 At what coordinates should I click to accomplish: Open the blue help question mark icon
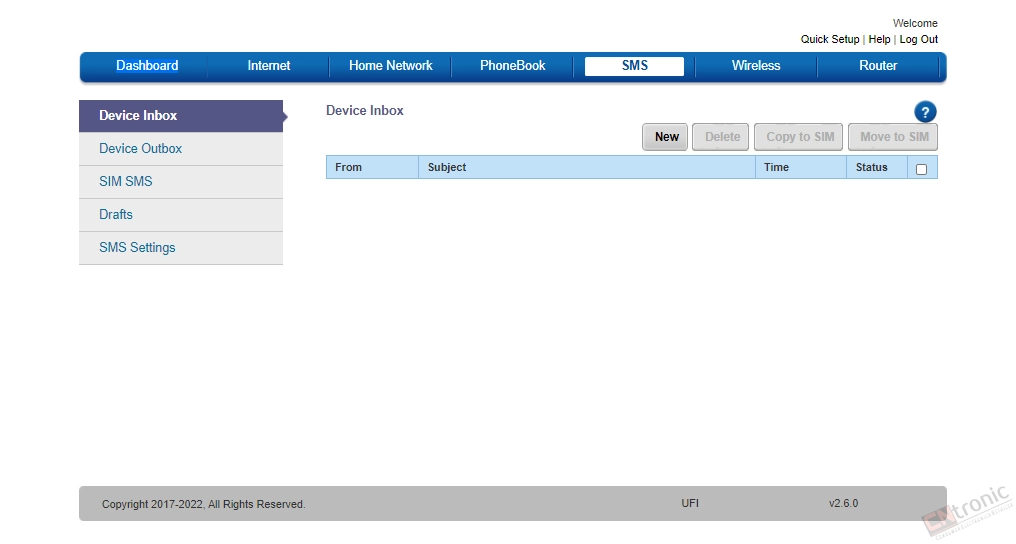pyautogui.click(x=925, y=112)
